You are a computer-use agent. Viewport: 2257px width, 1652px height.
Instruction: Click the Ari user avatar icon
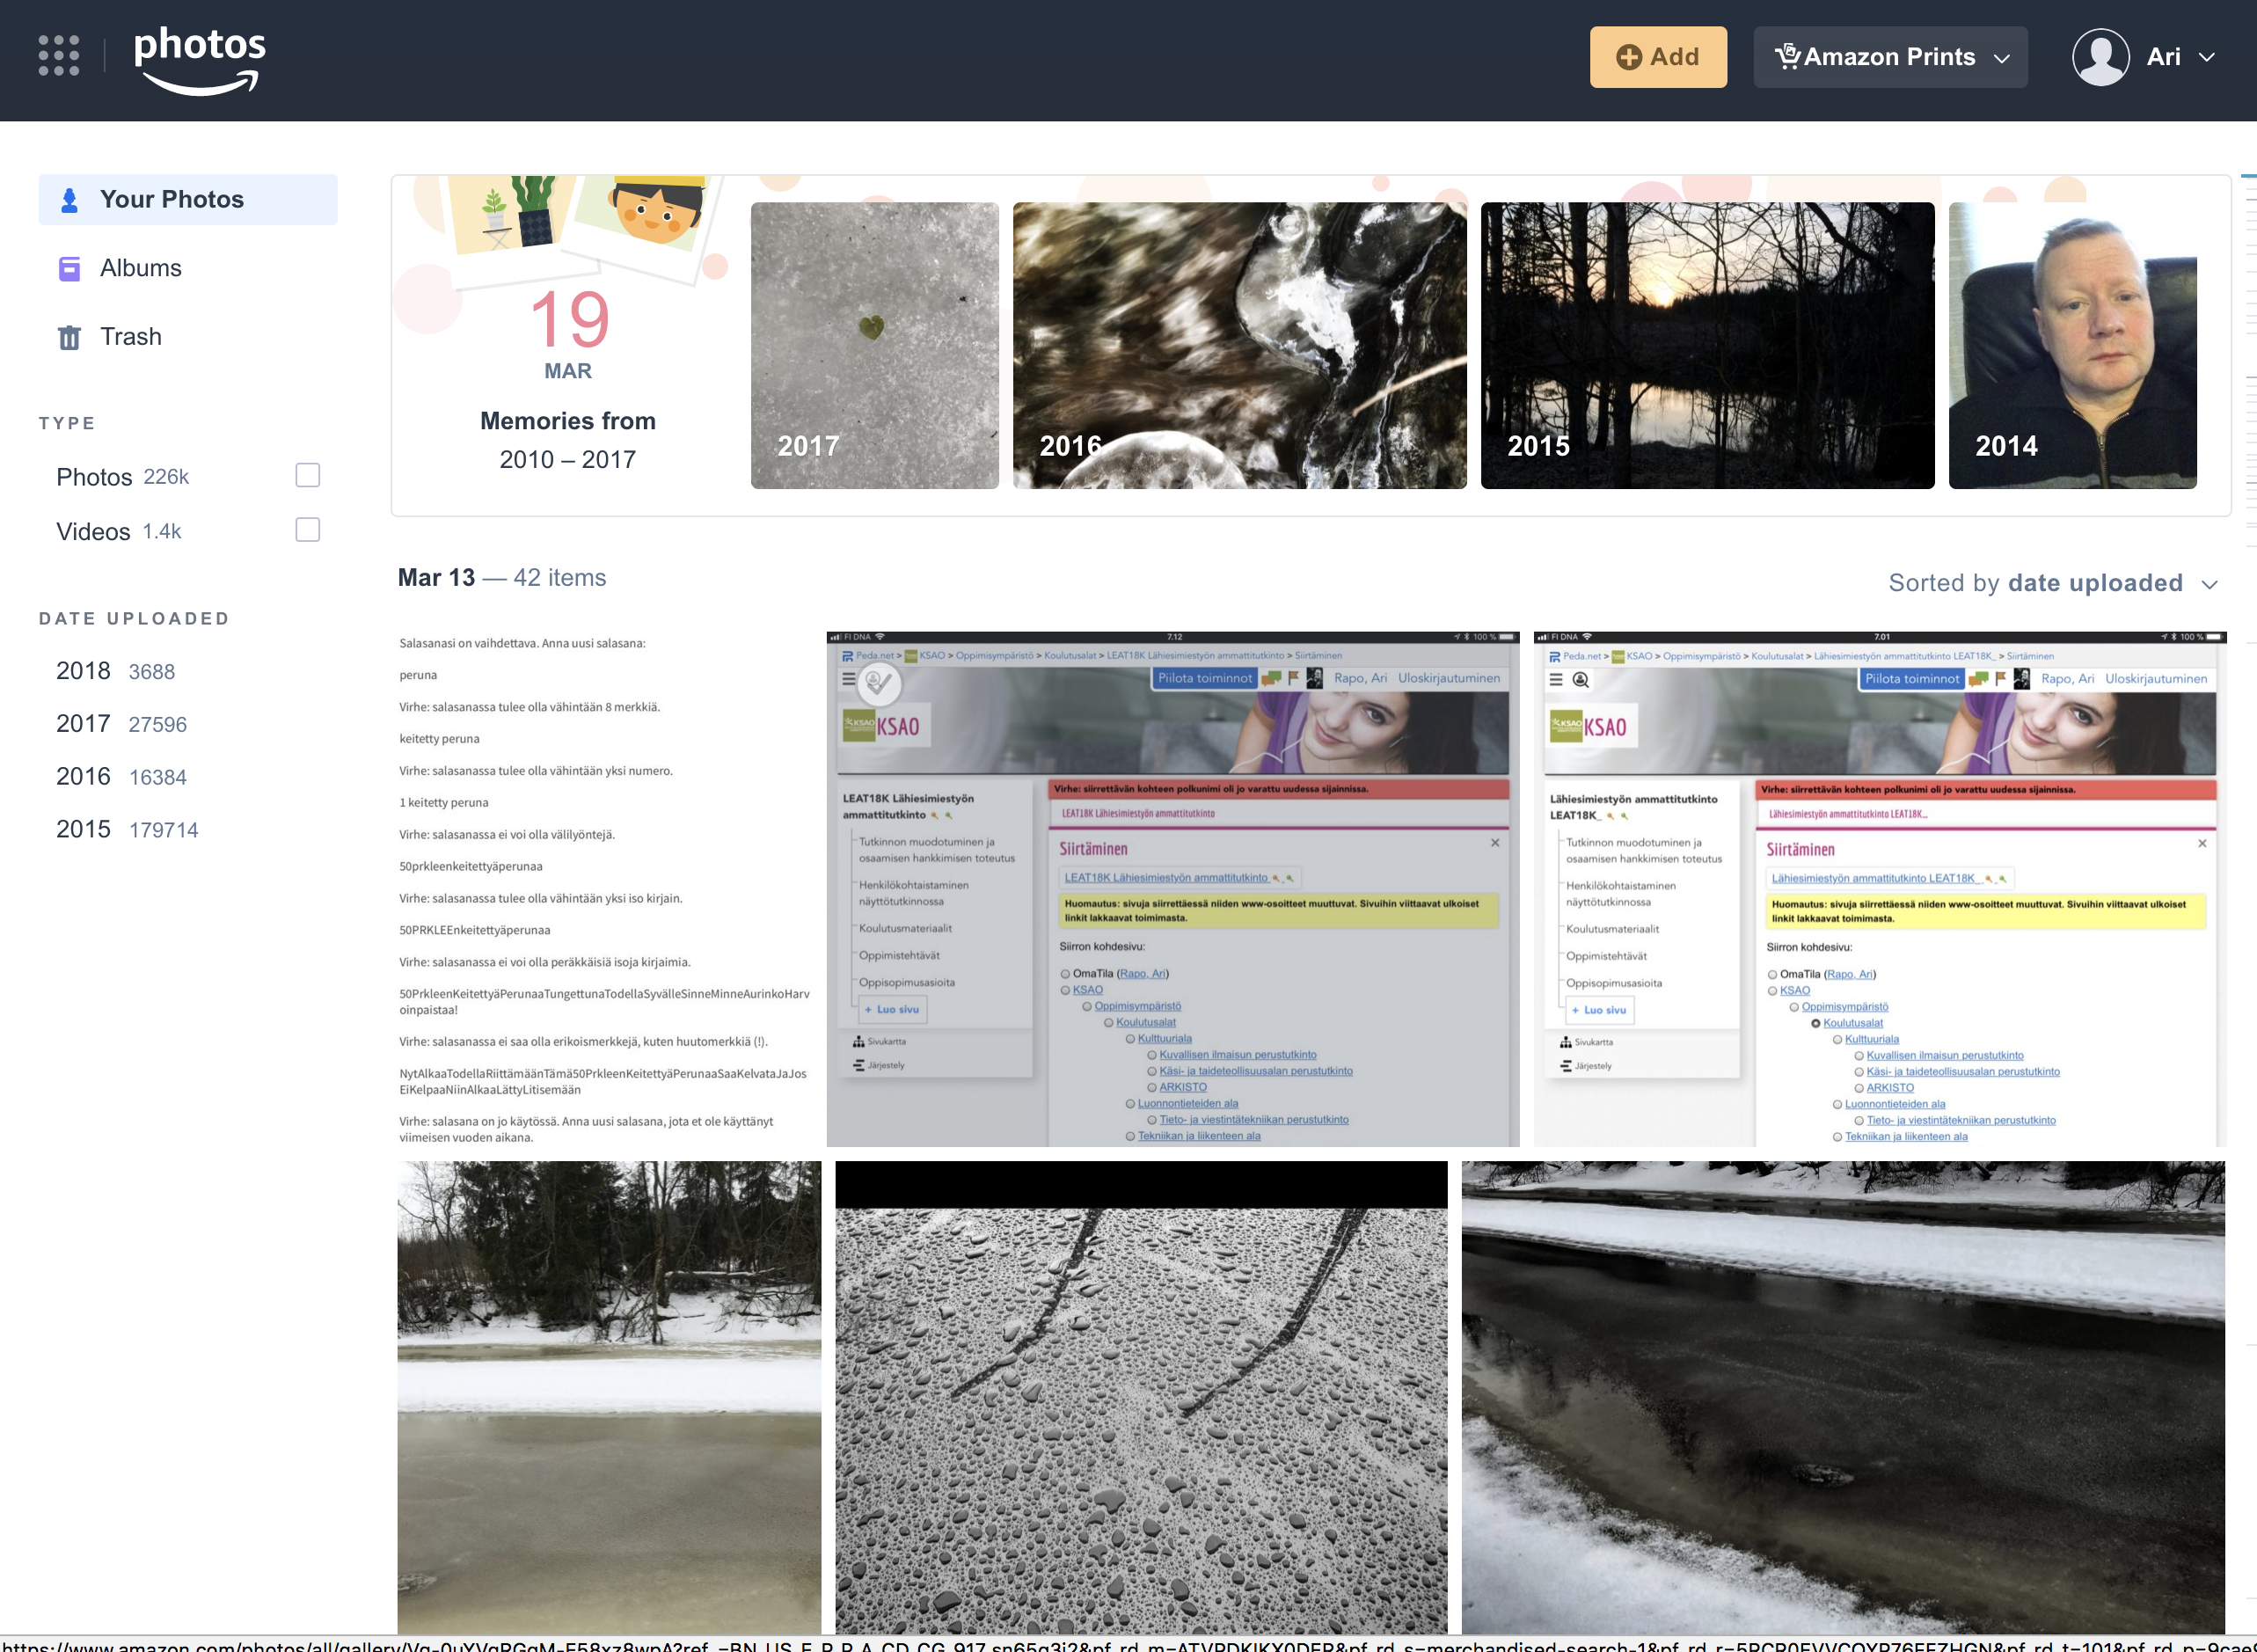(x=2100, y=57)
